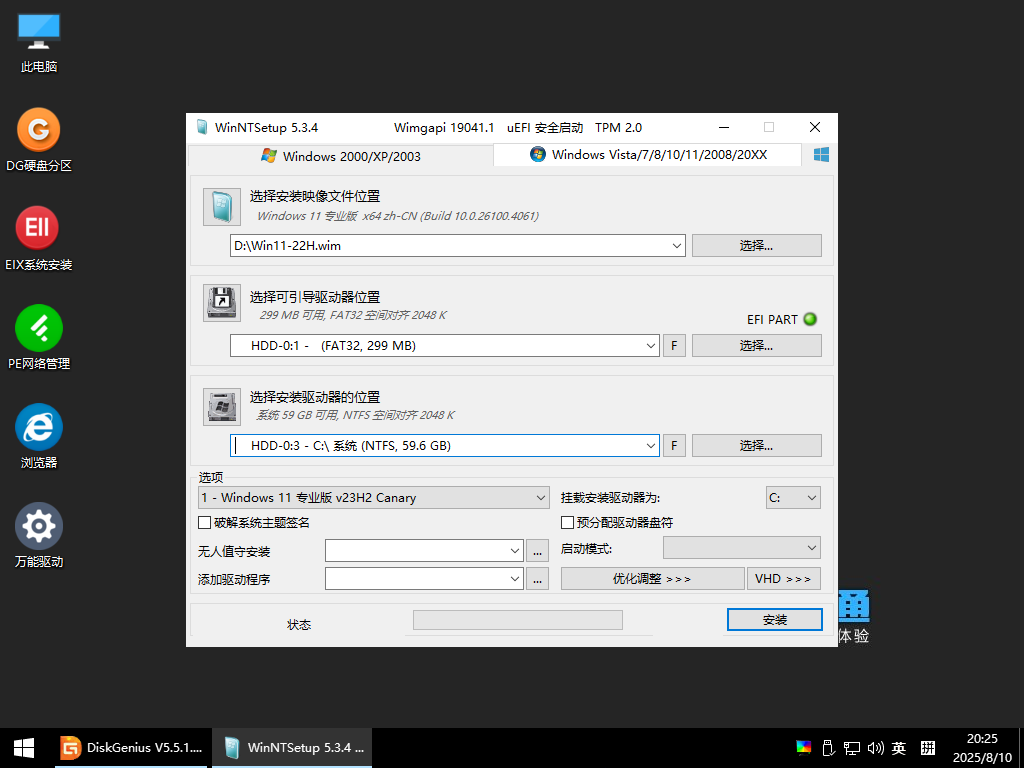The height and width of the screenshot is (768, 1024).
Task: Browse driver folder with ... button
Action: [x=537, y=579]
